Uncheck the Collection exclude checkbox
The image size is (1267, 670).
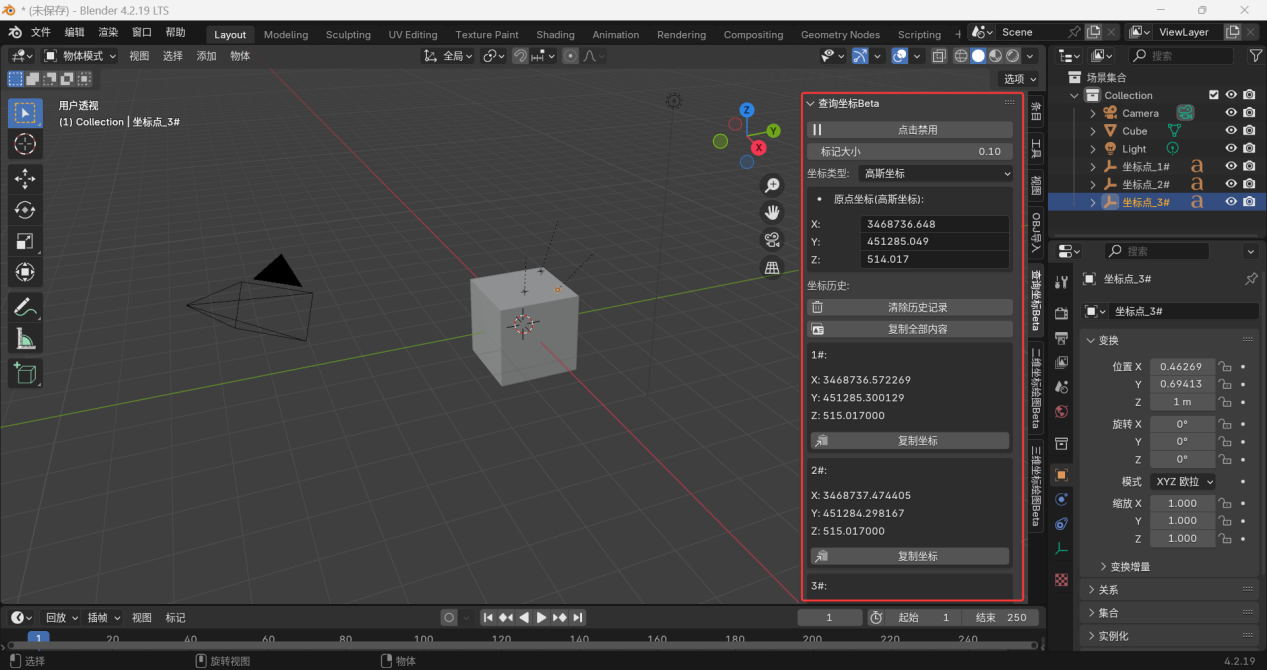click(1214, 95)
